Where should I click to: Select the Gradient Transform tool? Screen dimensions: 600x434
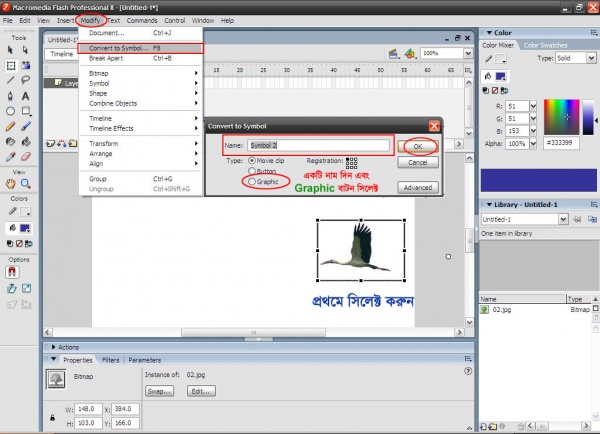pos(26,65)
